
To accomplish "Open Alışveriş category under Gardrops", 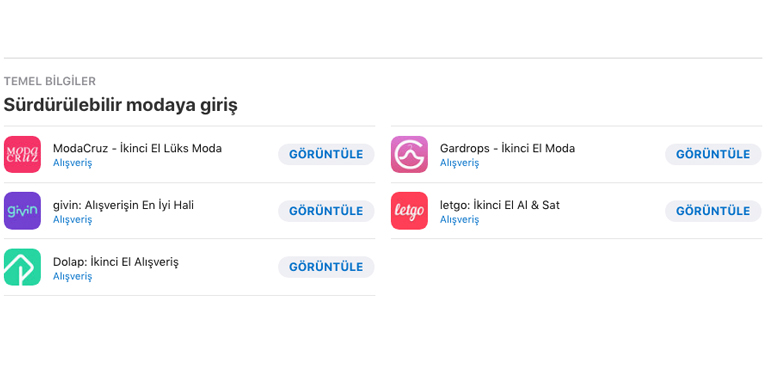I will pos(459,163).
